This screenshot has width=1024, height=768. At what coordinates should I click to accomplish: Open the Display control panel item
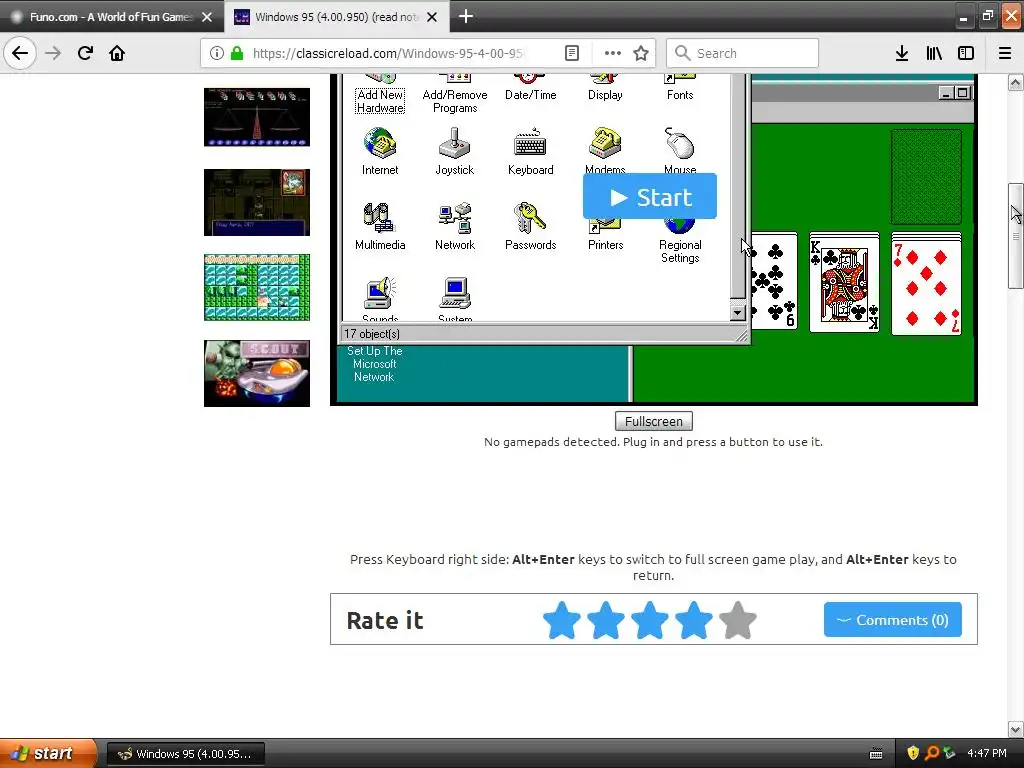pos(605,89)
